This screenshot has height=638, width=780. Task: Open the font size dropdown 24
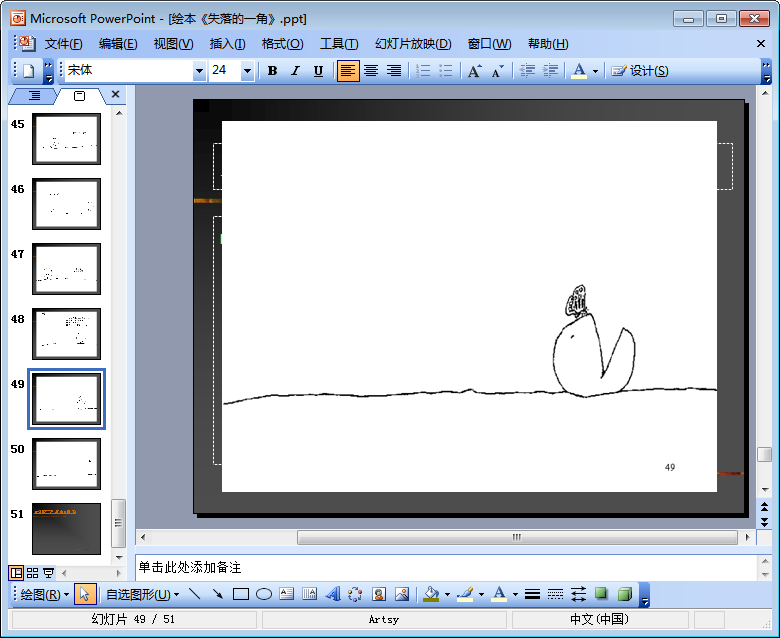point(247,71)
